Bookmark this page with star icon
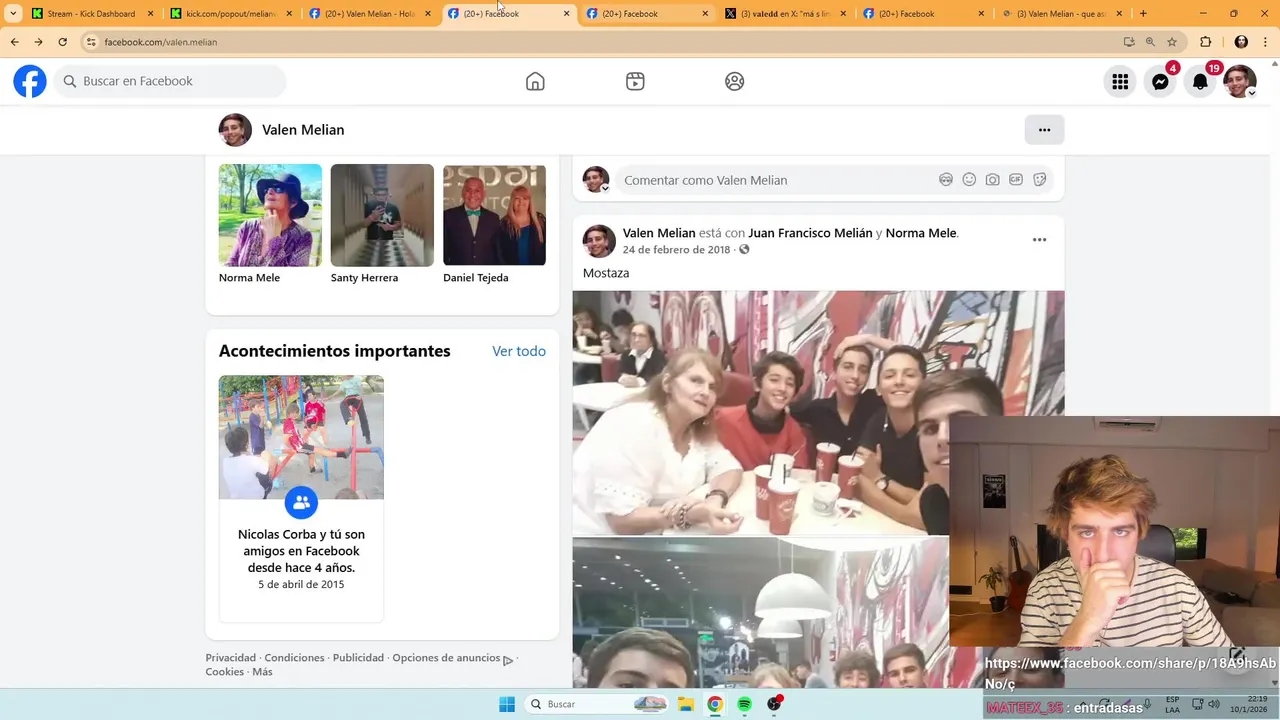 [x=1172, y=42]
